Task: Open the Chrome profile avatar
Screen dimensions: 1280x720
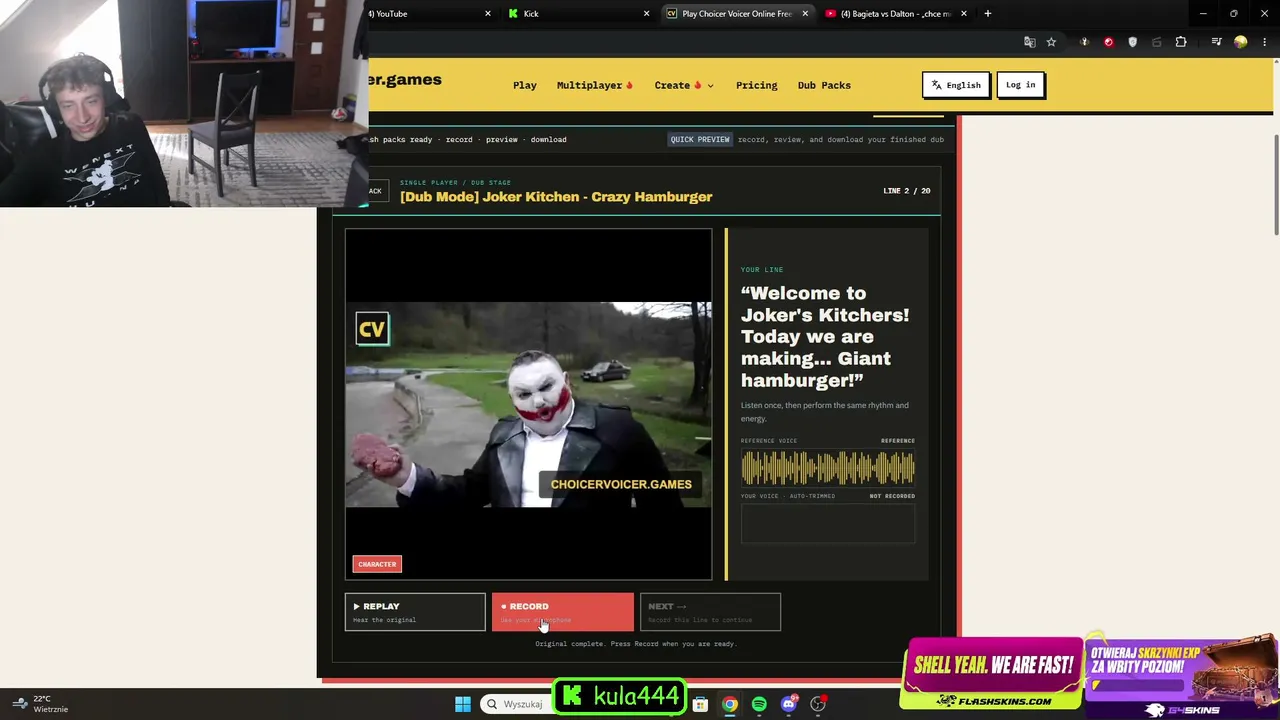Action: click(x=1240, y=42)
